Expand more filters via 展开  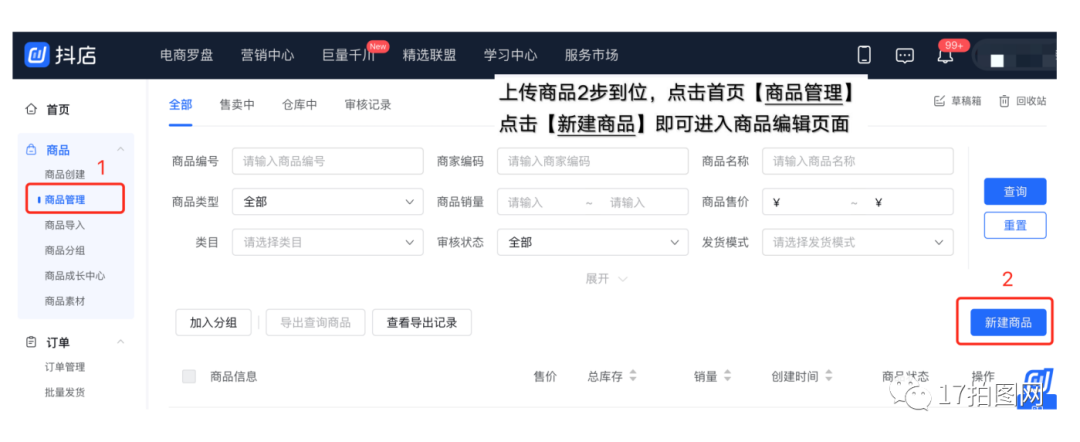pos(606,279)
